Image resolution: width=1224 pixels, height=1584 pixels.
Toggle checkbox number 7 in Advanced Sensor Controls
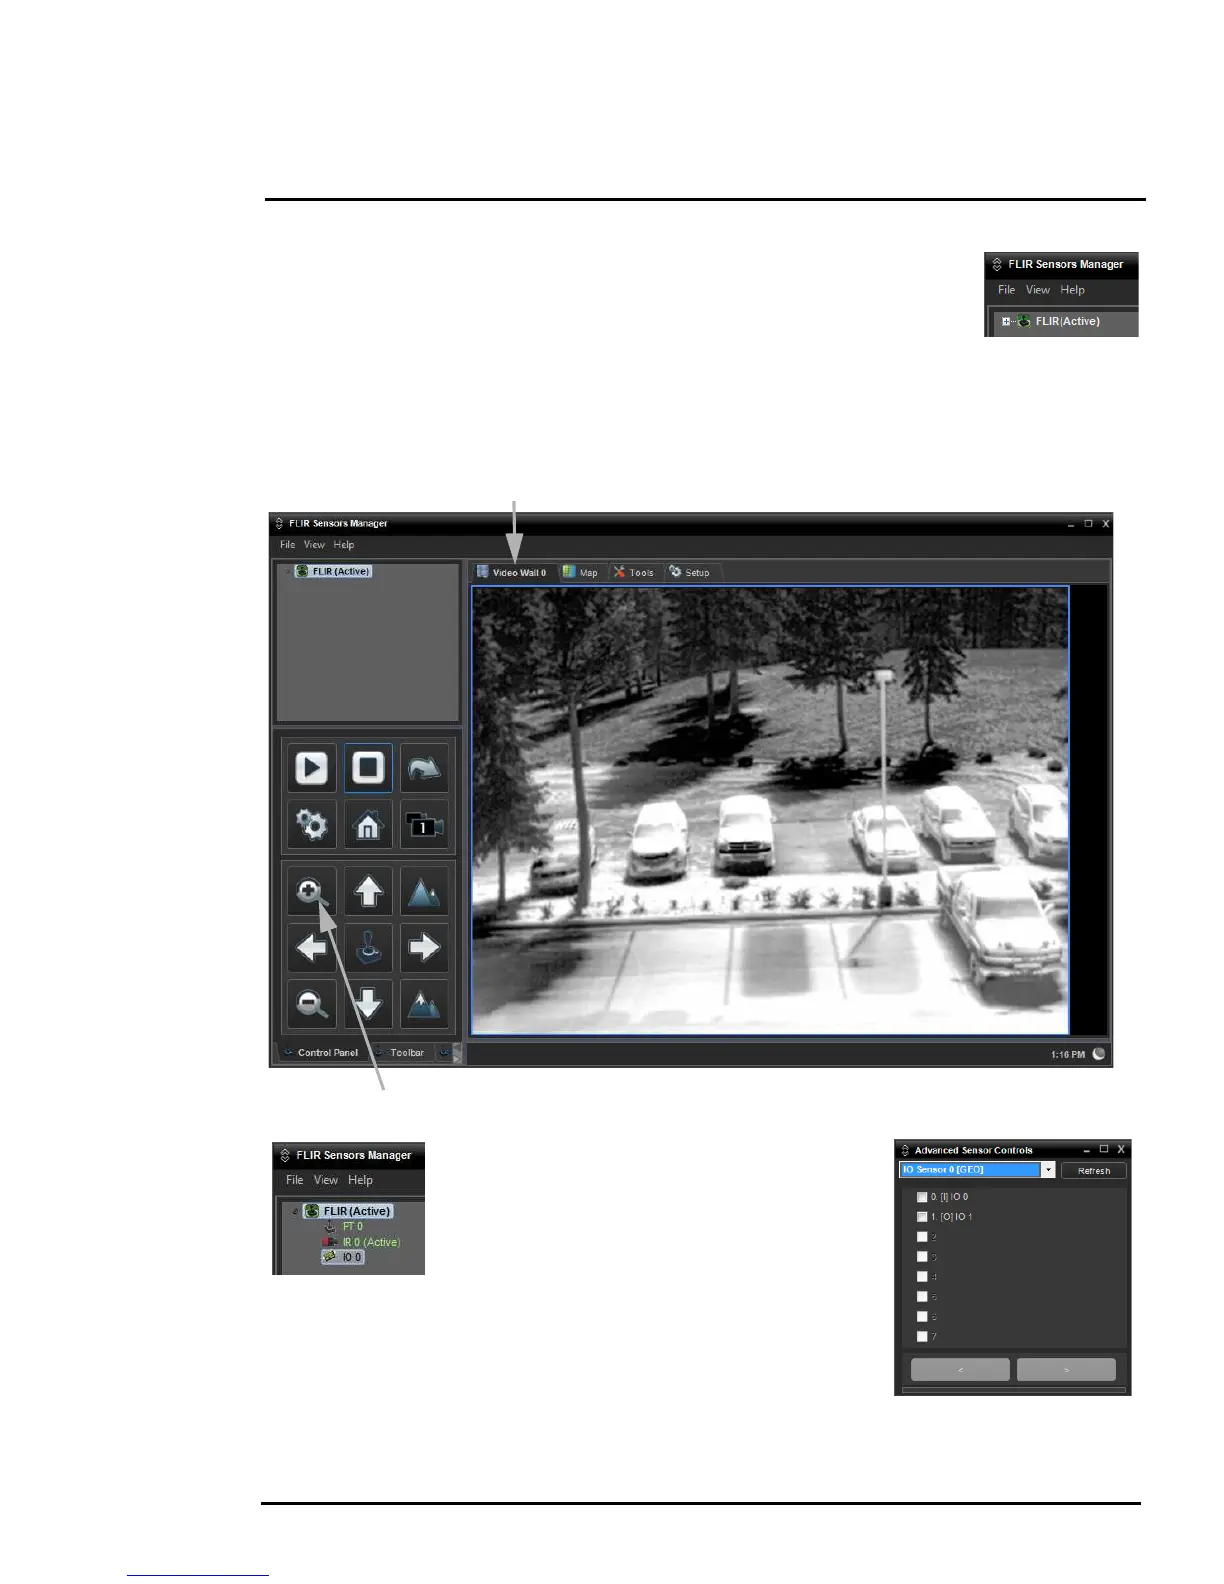coord(922,1337)
